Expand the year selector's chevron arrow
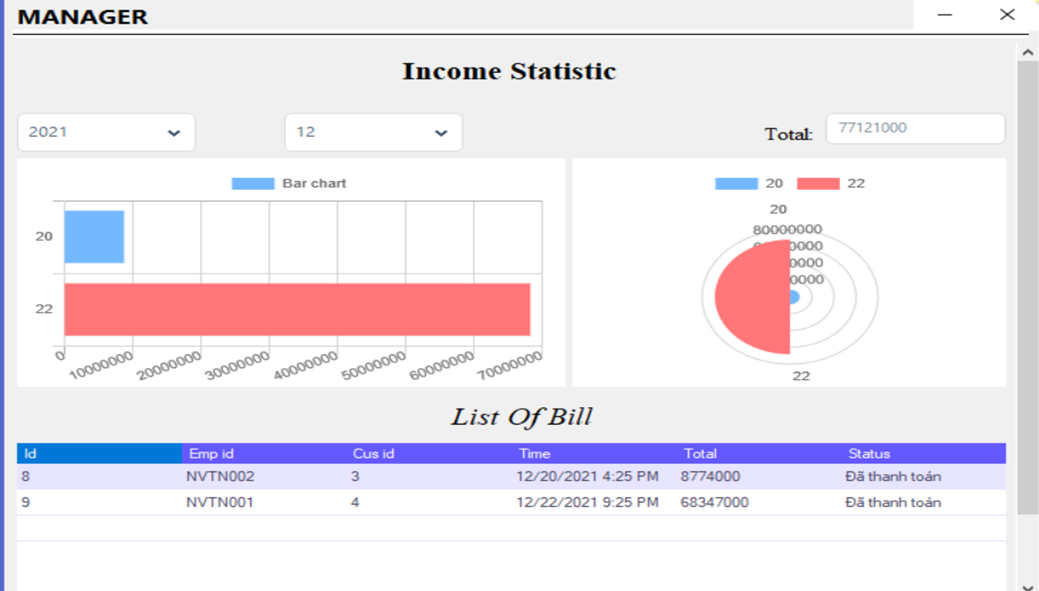This screenshot has width=1039, height=591. pyautogui.click(x=175, y=132)
